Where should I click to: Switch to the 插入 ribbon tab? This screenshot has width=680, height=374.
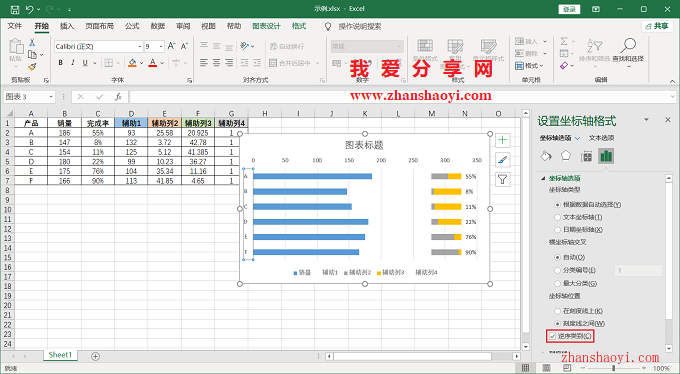[x=67, y=26]
